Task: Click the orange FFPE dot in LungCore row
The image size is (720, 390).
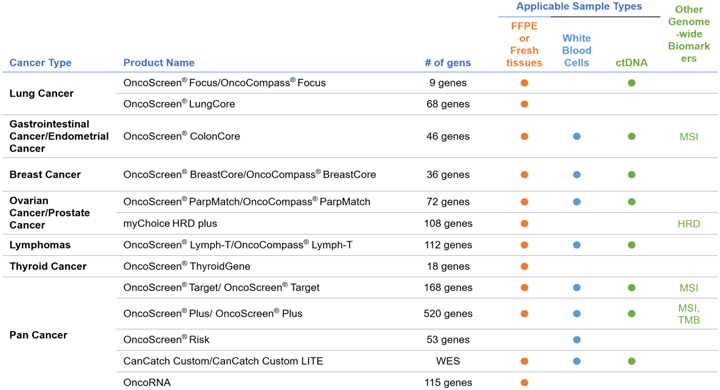Action: coord(524,104)
